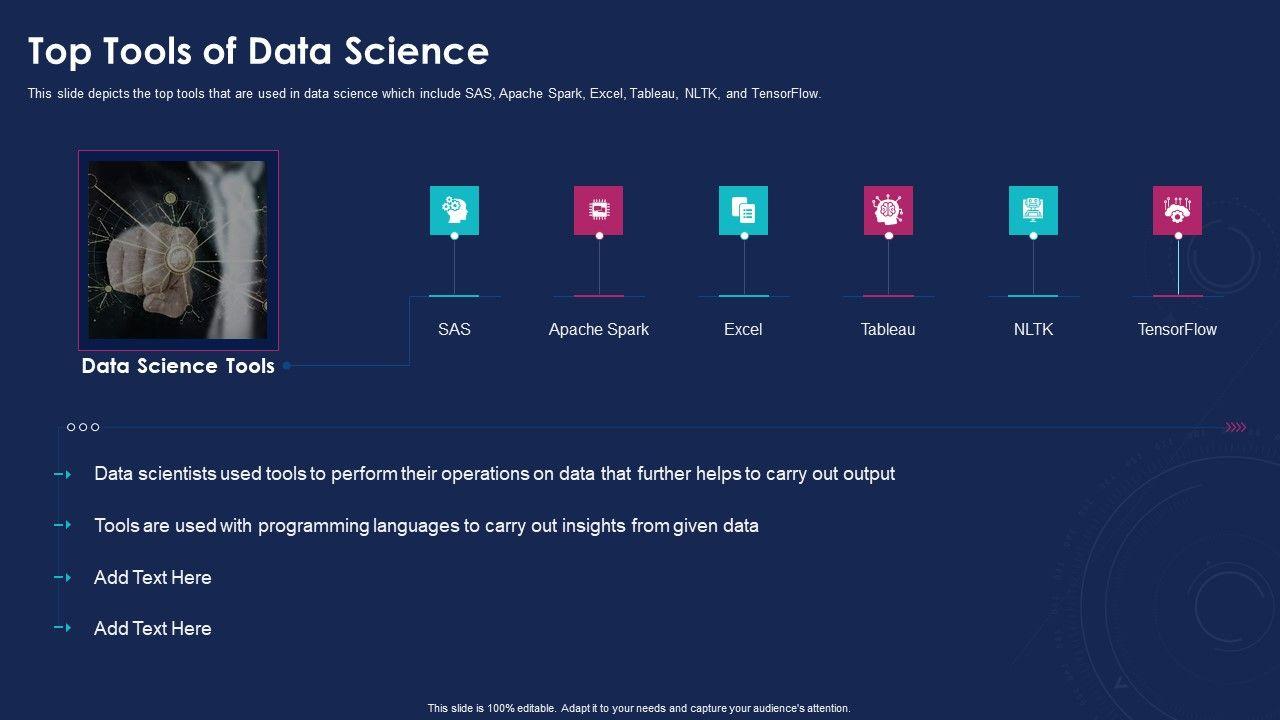Click the Data Science Tools heading

pos(178,366)
